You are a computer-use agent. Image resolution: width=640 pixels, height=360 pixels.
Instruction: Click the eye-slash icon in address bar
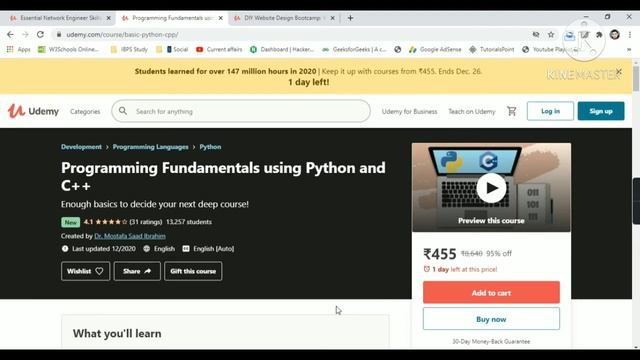(536, 35)
